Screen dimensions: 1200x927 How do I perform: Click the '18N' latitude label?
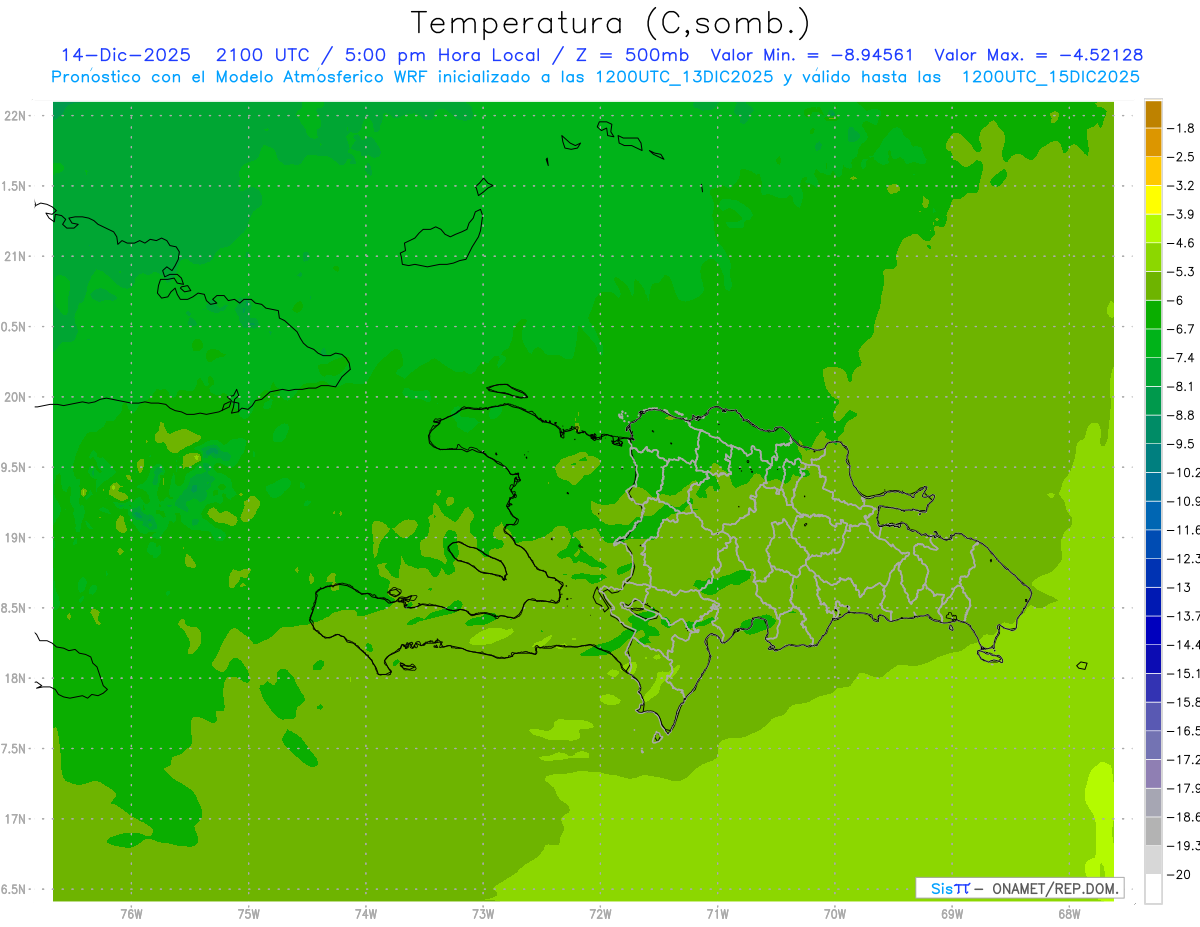[14, 679]
